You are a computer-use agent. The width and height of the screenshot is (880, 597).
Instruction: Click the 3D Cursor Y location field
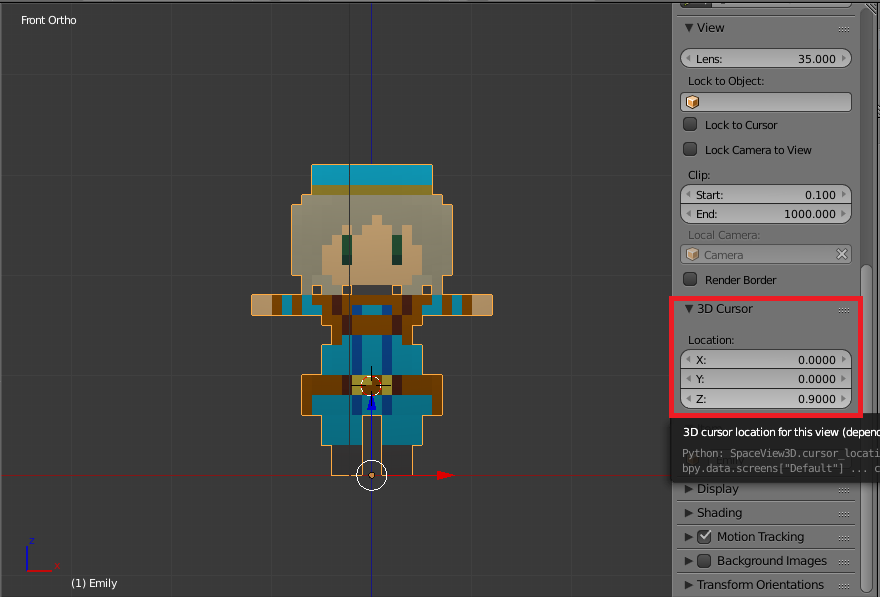(x=766, y=379)
